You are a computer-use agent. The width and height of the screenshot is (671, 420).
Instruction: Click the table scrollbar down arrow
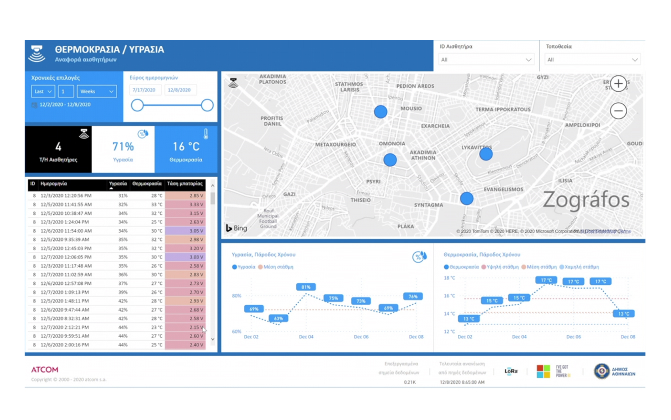(212, 339)
